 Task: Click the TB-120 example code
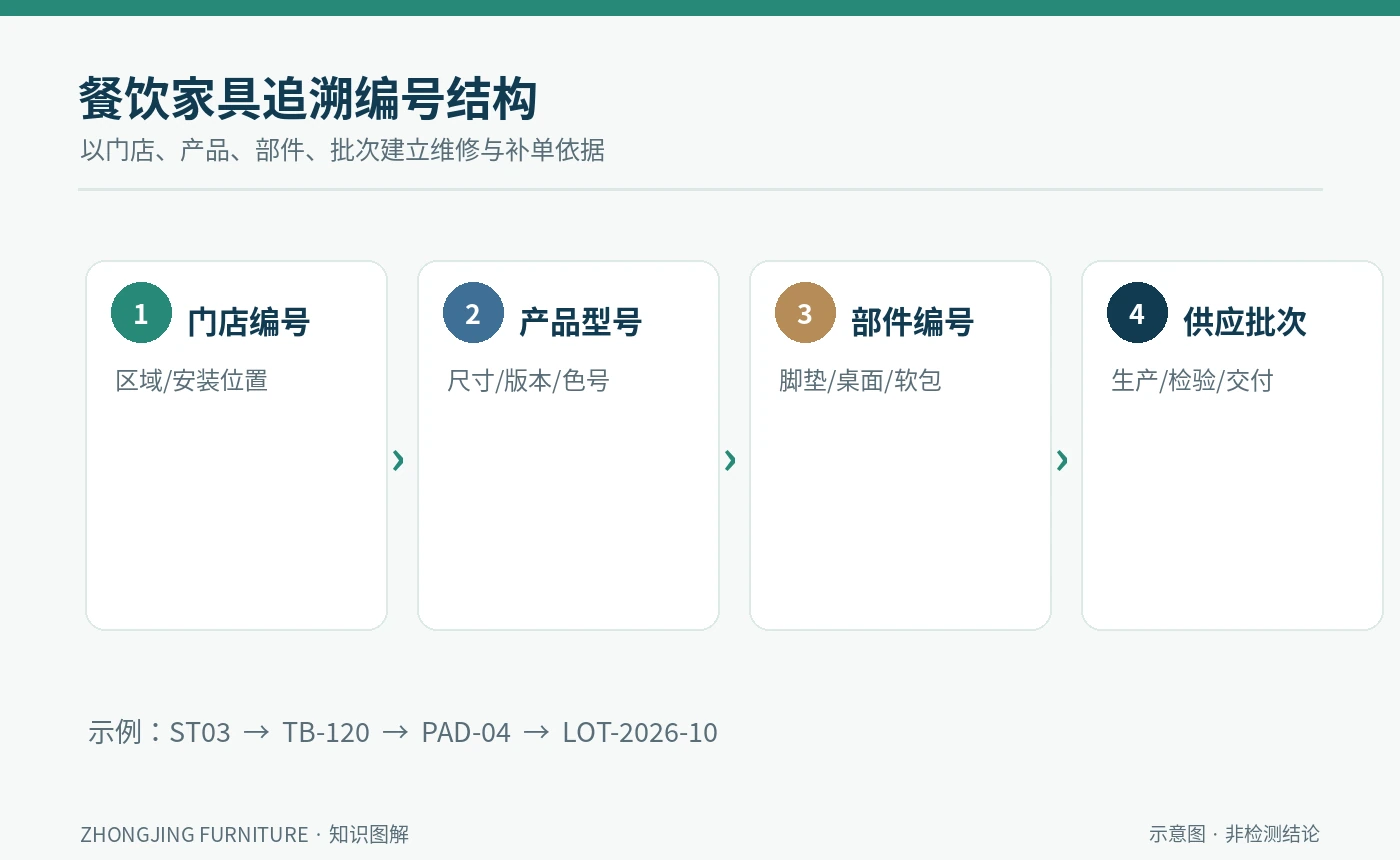(326, 733)
